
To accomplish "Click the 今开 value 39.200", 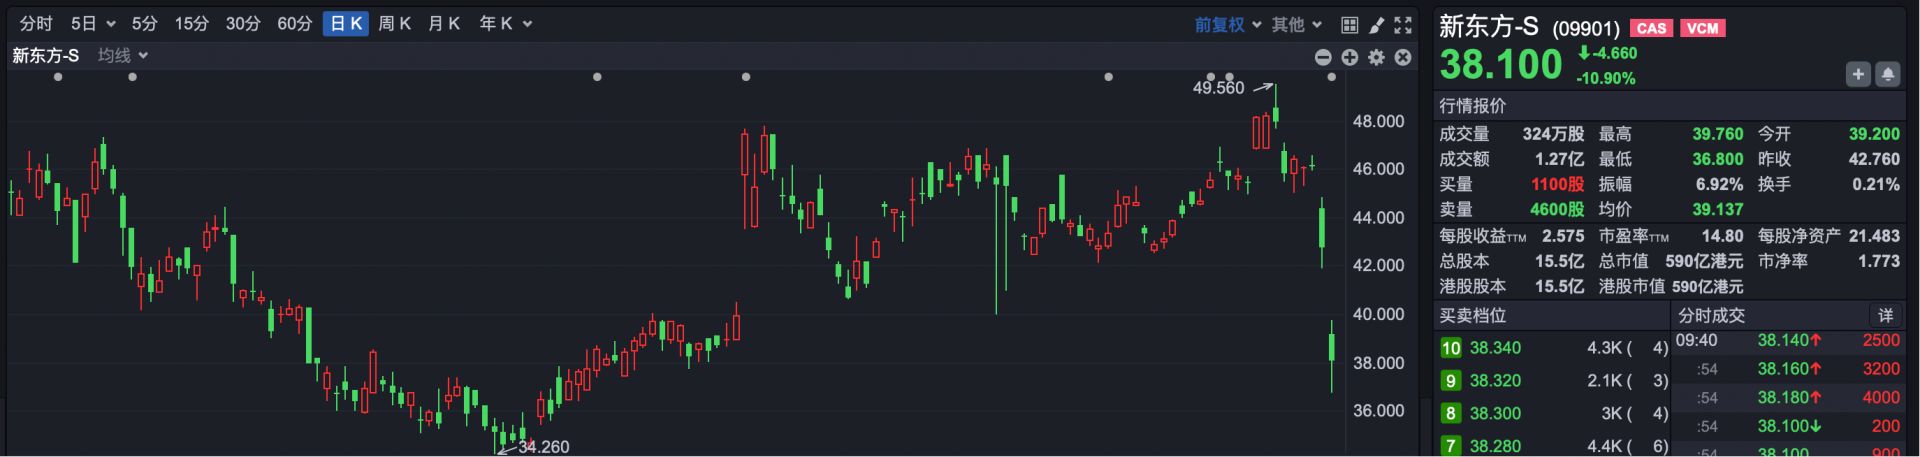I will (x=1874, y=134).
